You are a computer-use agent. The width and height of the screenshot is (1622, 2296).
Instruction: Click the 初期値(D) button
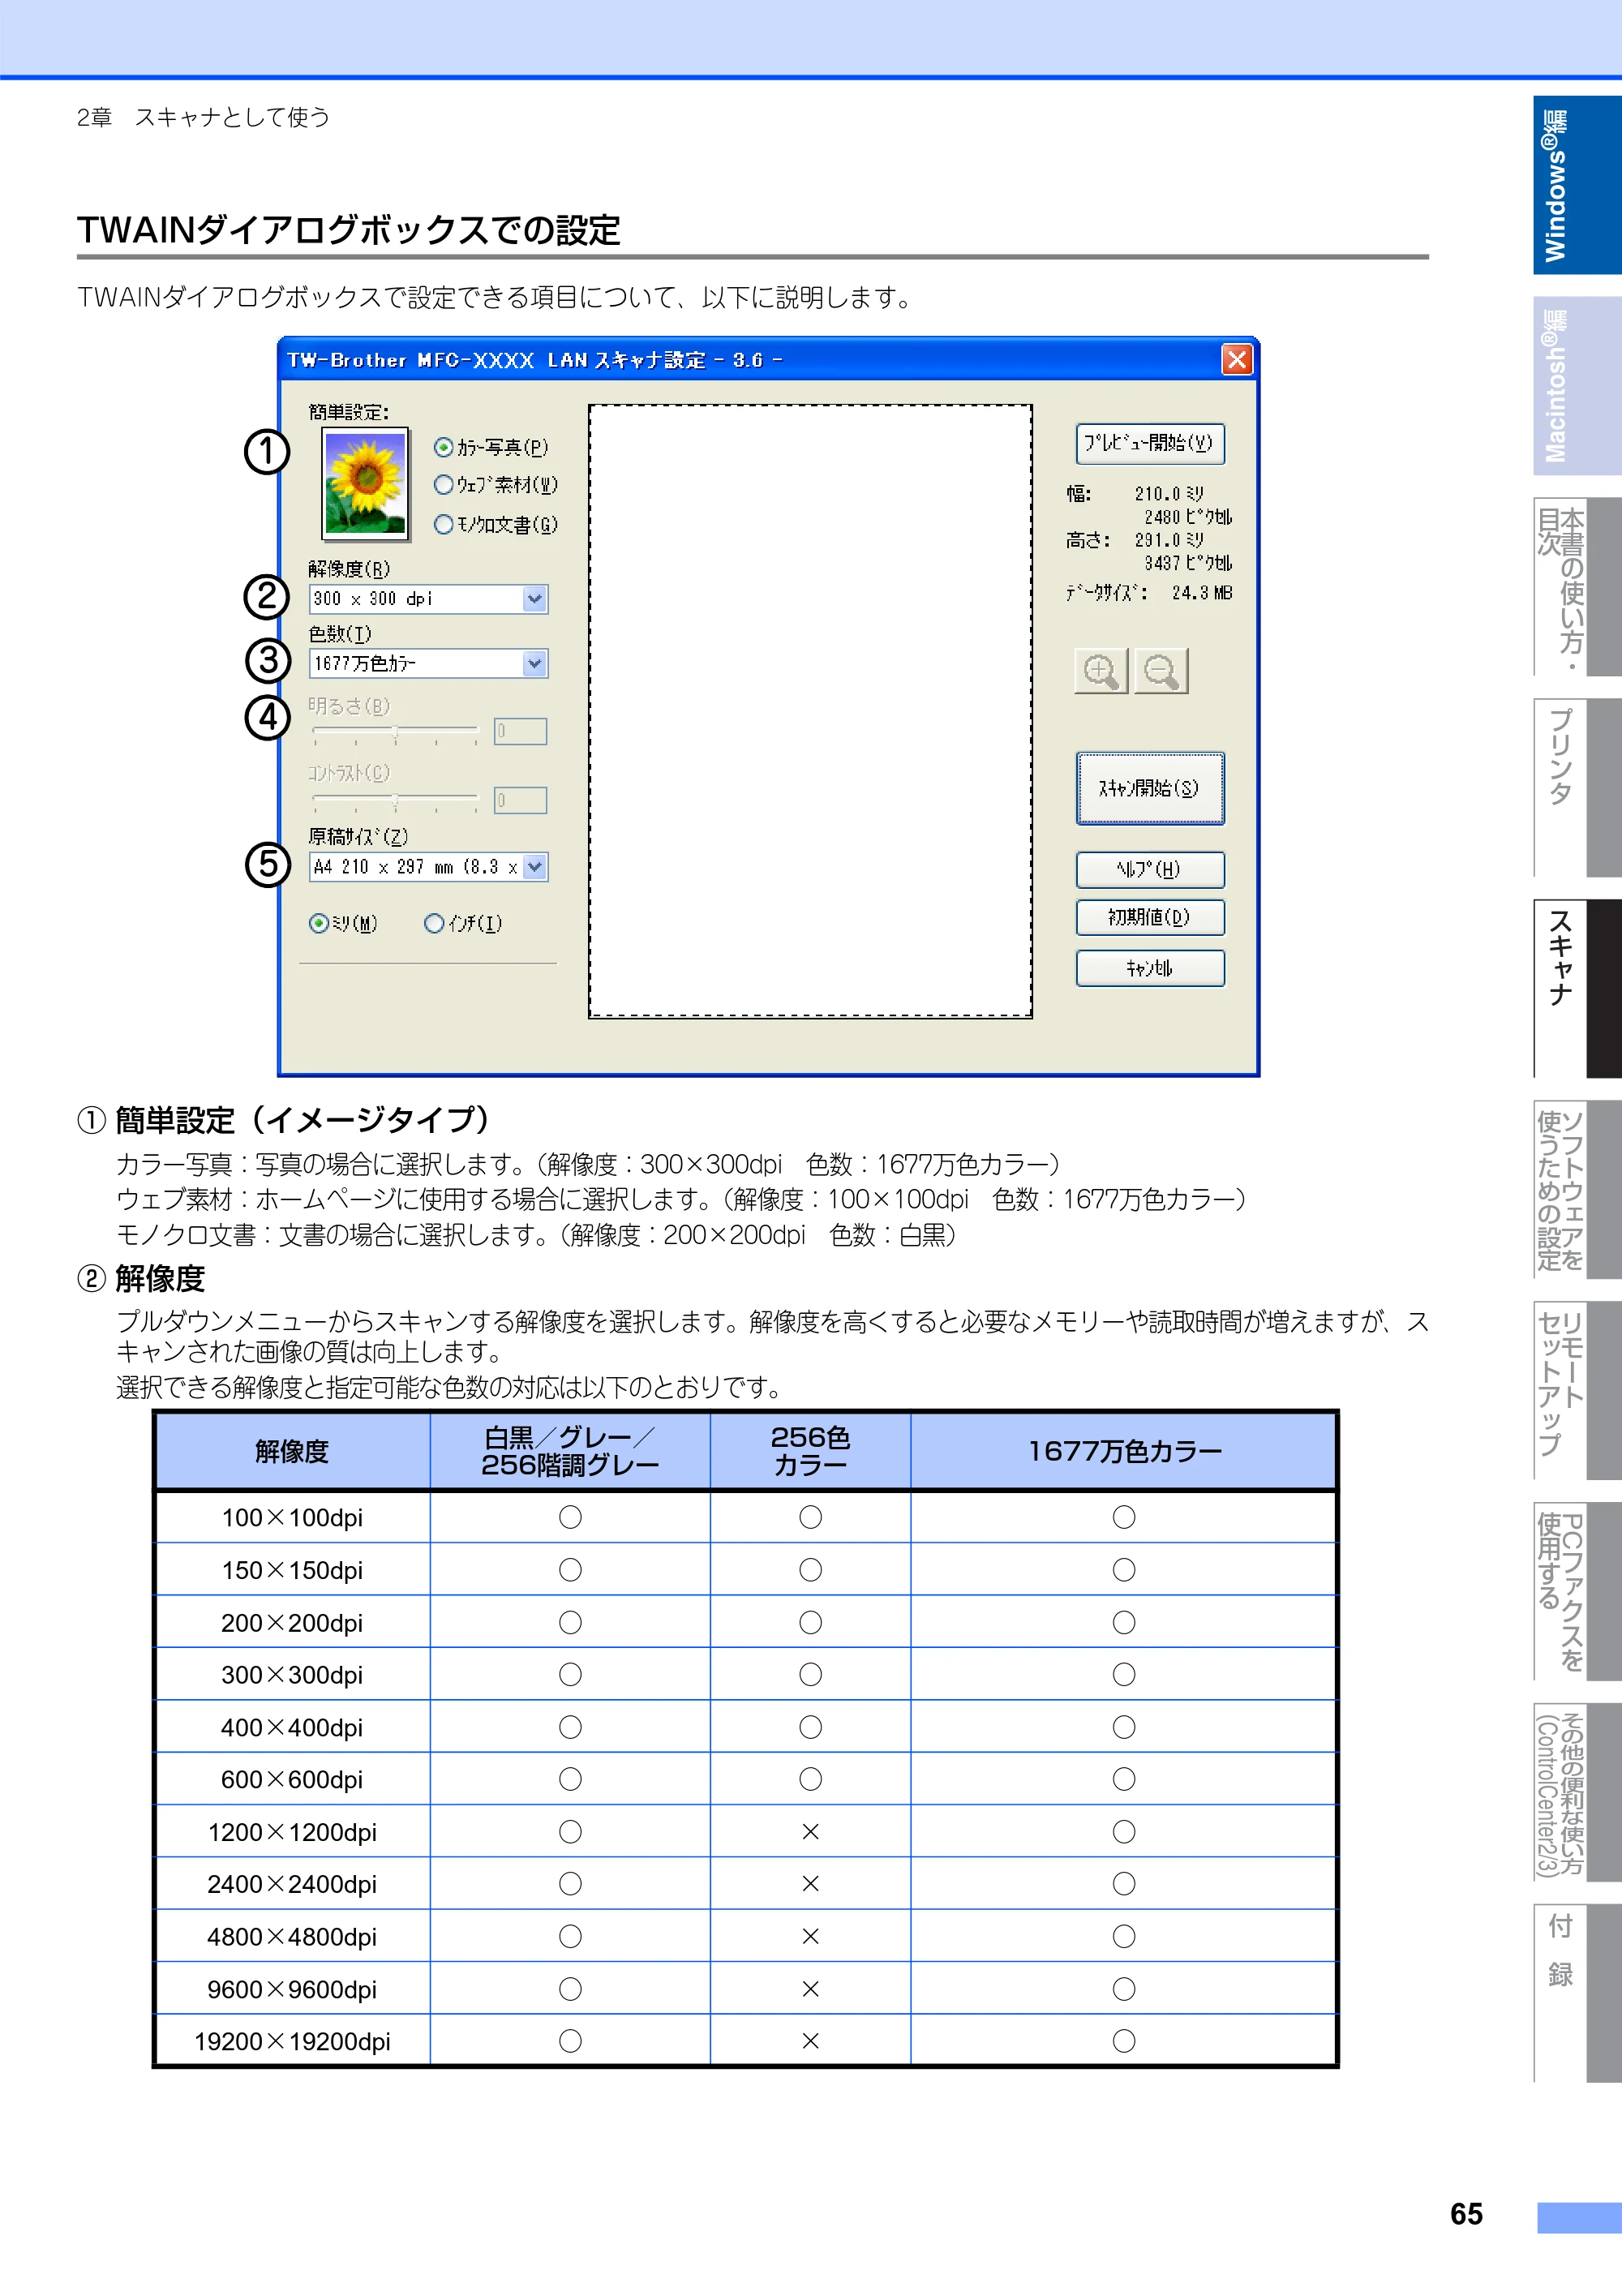pyautogui.click(x=1150, y=918)
